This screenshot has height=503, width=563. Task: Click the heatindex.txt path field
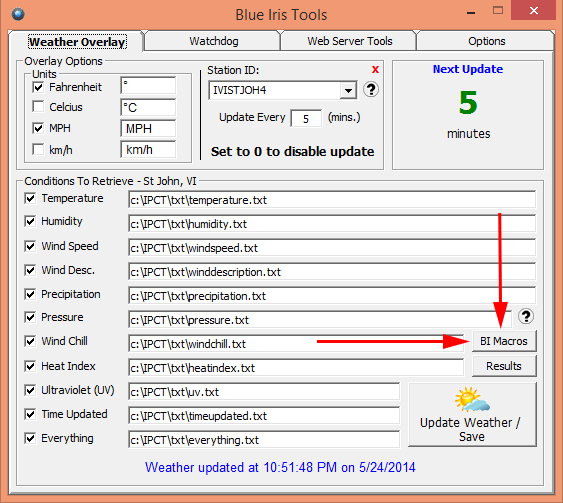point(296,368)
